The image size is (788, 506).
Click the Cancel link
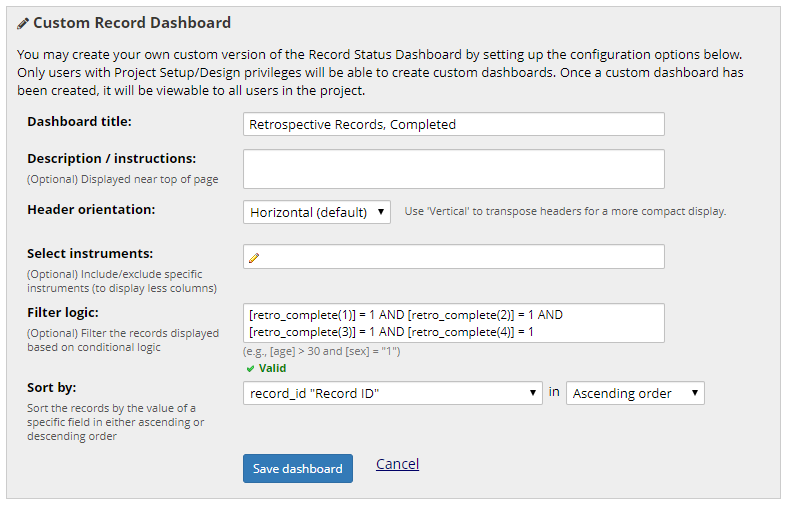pyautogui.click(x=397, y=464)
